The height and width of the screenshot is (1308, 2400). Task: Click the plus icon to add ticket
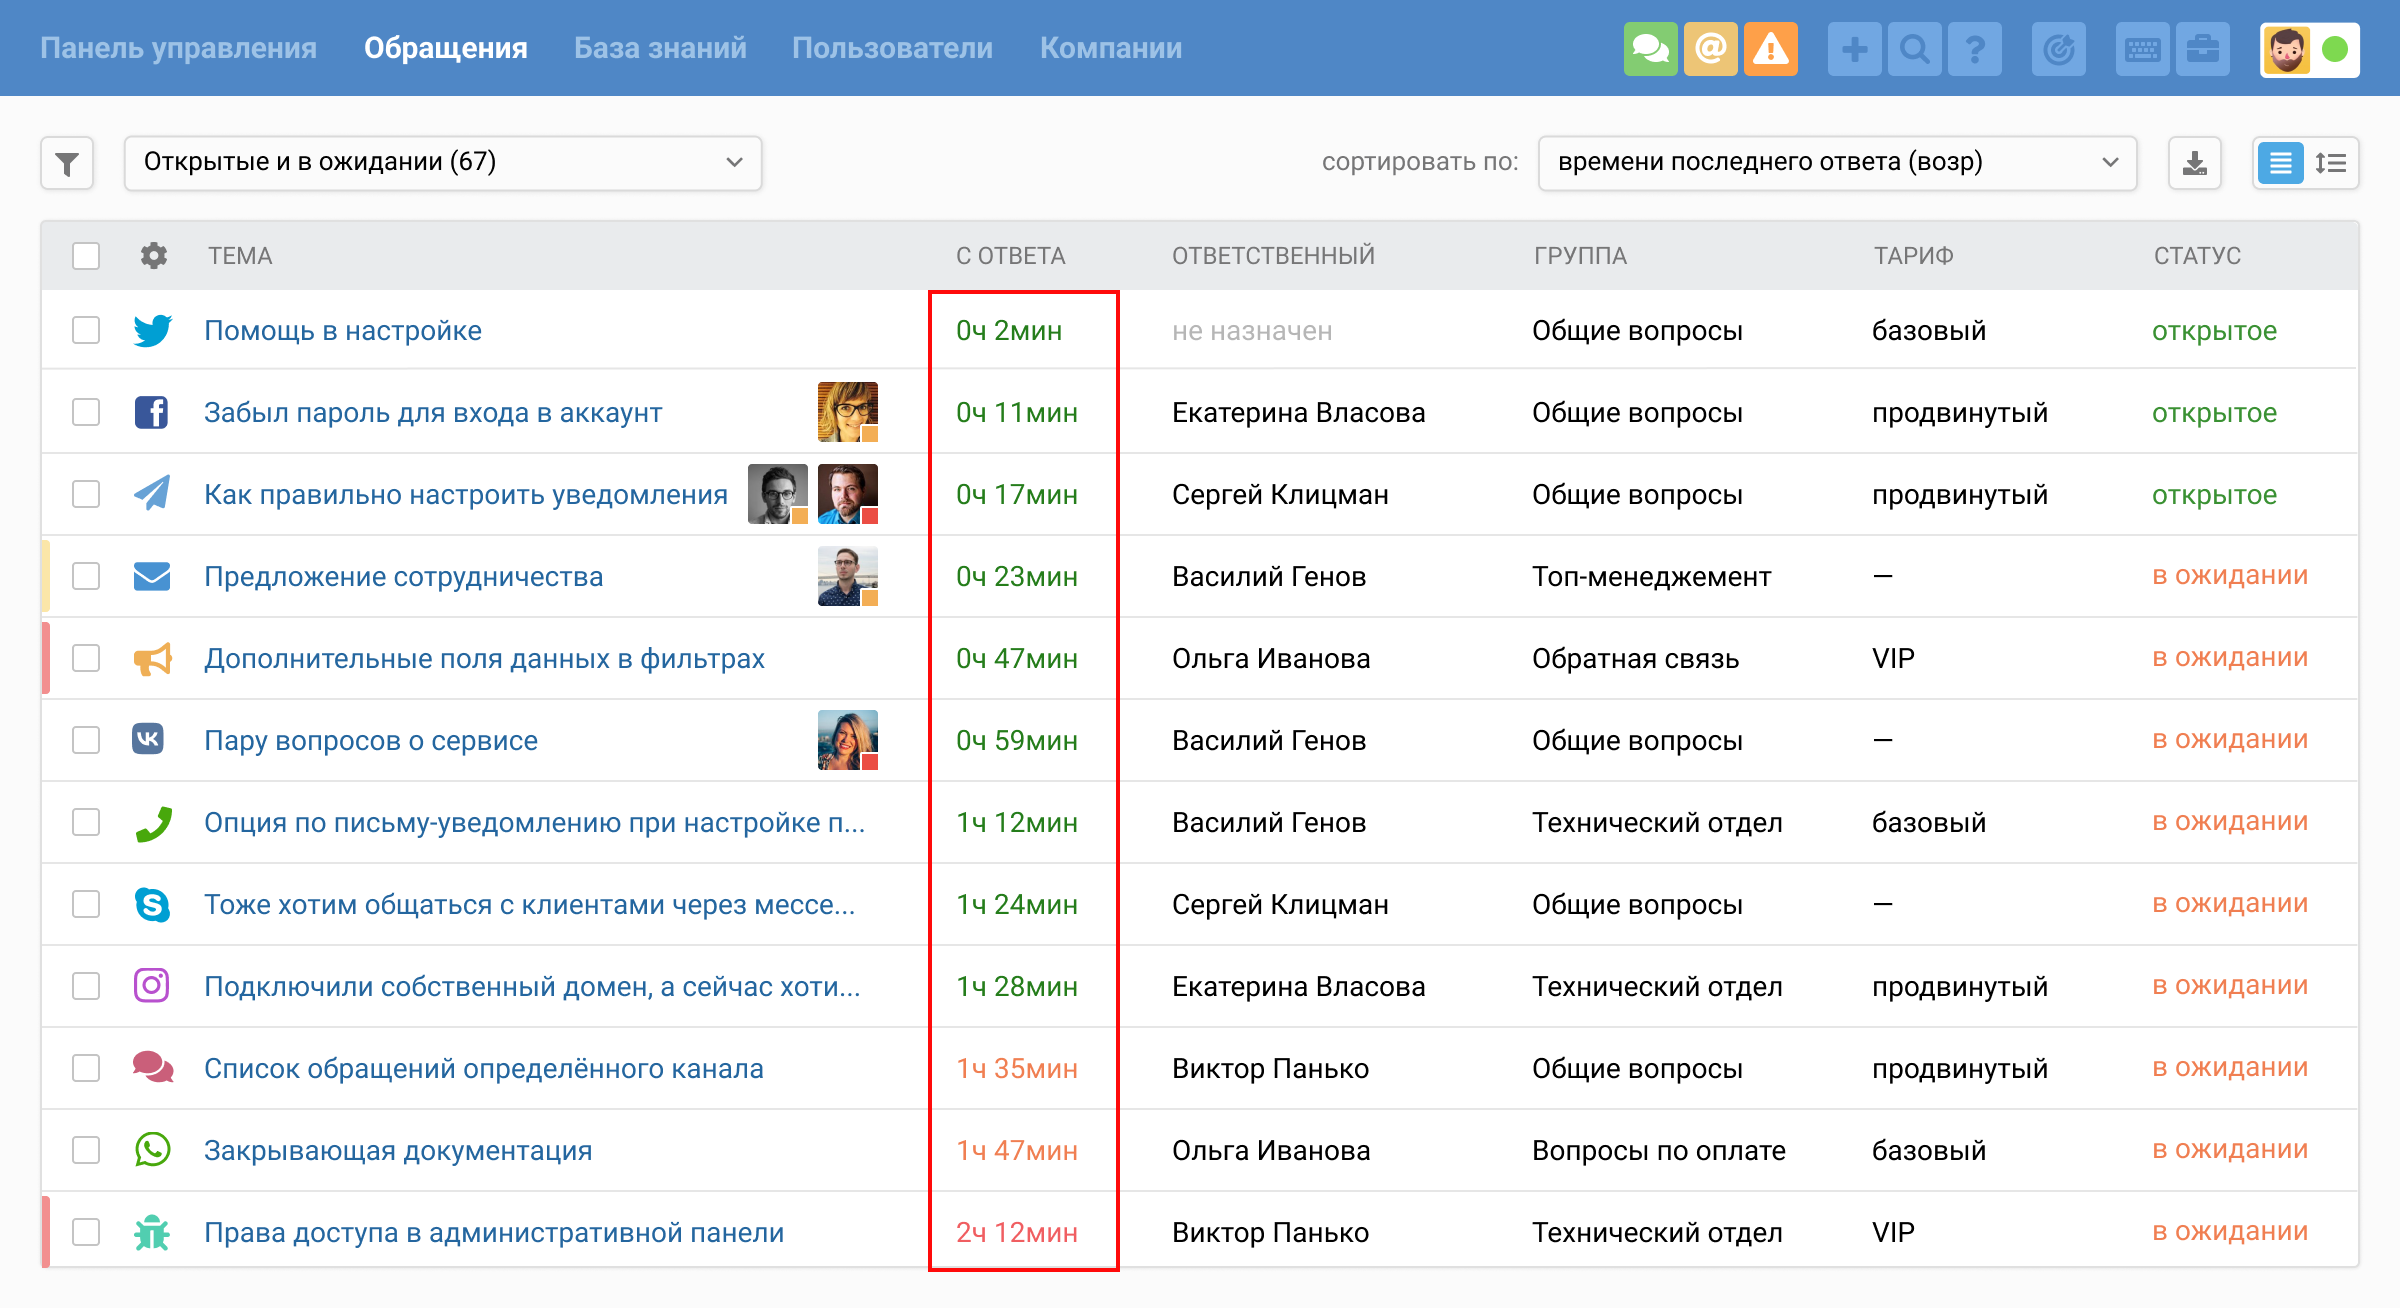[x=1854, y=49]
